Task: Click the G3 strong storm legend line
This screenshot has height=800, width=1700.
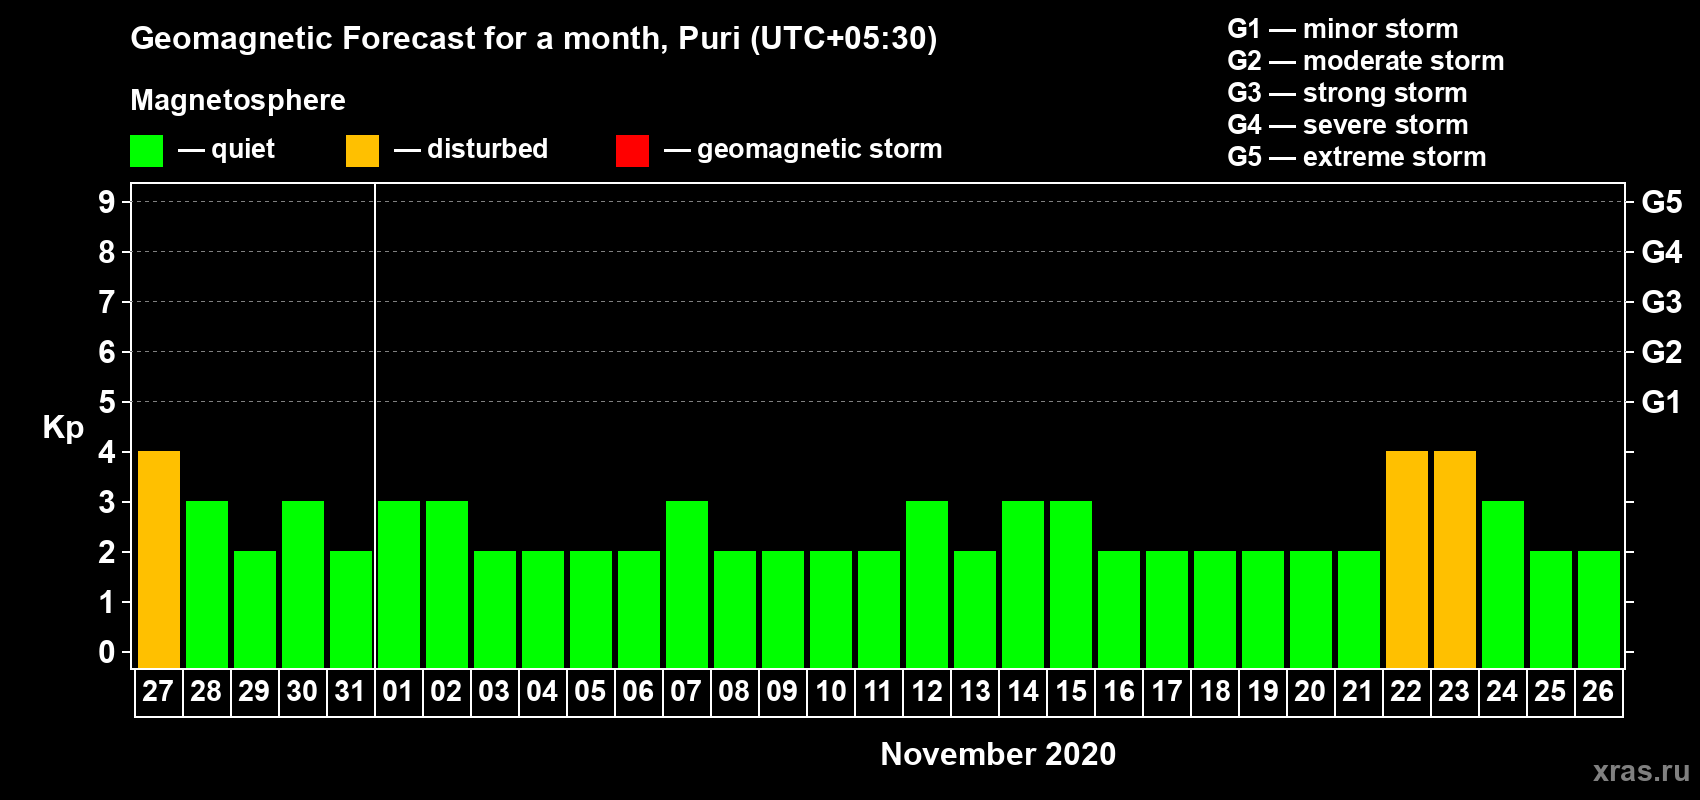Action: tap(1347, 93)
